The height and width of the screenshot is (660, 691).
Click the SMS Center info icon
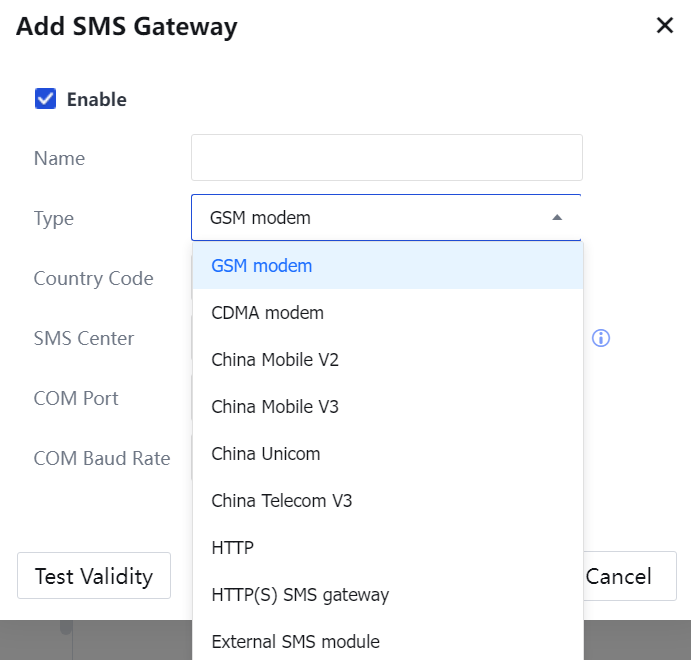click(x=601, y=338)
